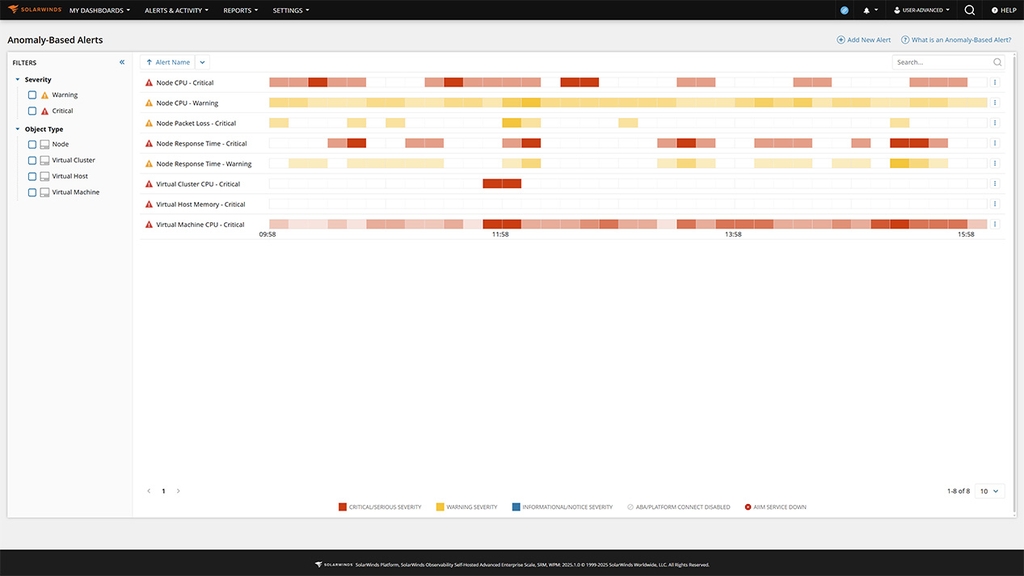Click the Warning triangle icon on Node CPU - Warning row
The height and width of the screenshot is (576, 1024).
point(147,102)
